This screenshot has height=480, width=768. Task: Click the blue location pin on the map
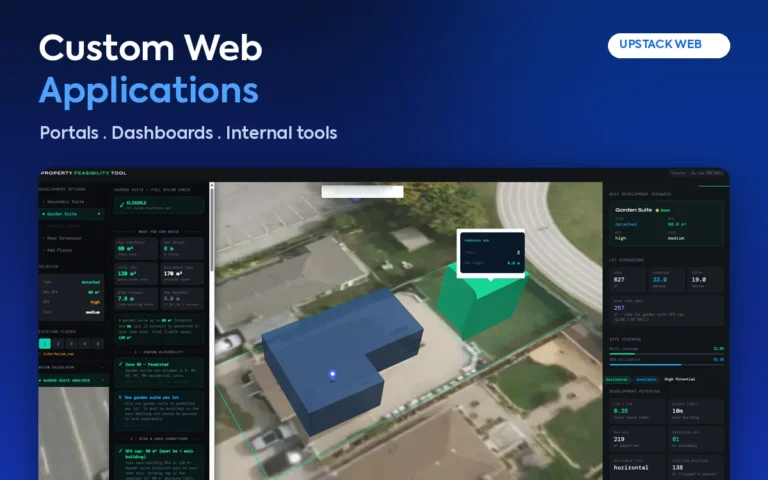tap(333, 376)
